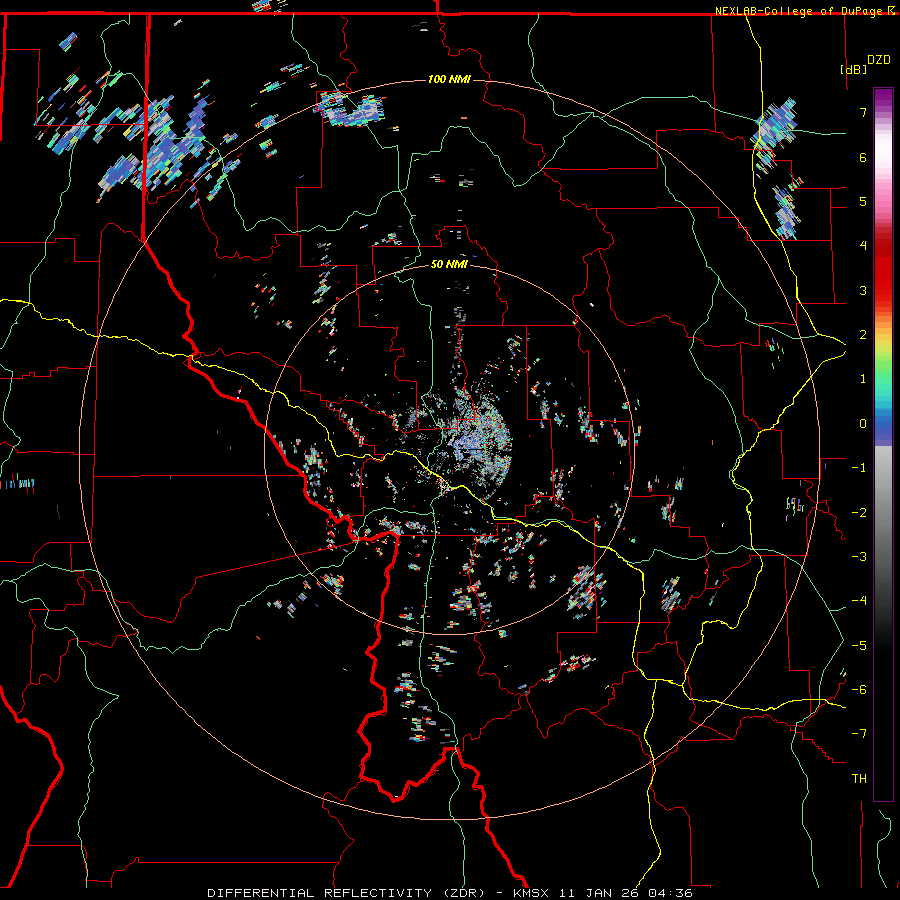Click the TH threshold label on legend

tap(859, 779)
